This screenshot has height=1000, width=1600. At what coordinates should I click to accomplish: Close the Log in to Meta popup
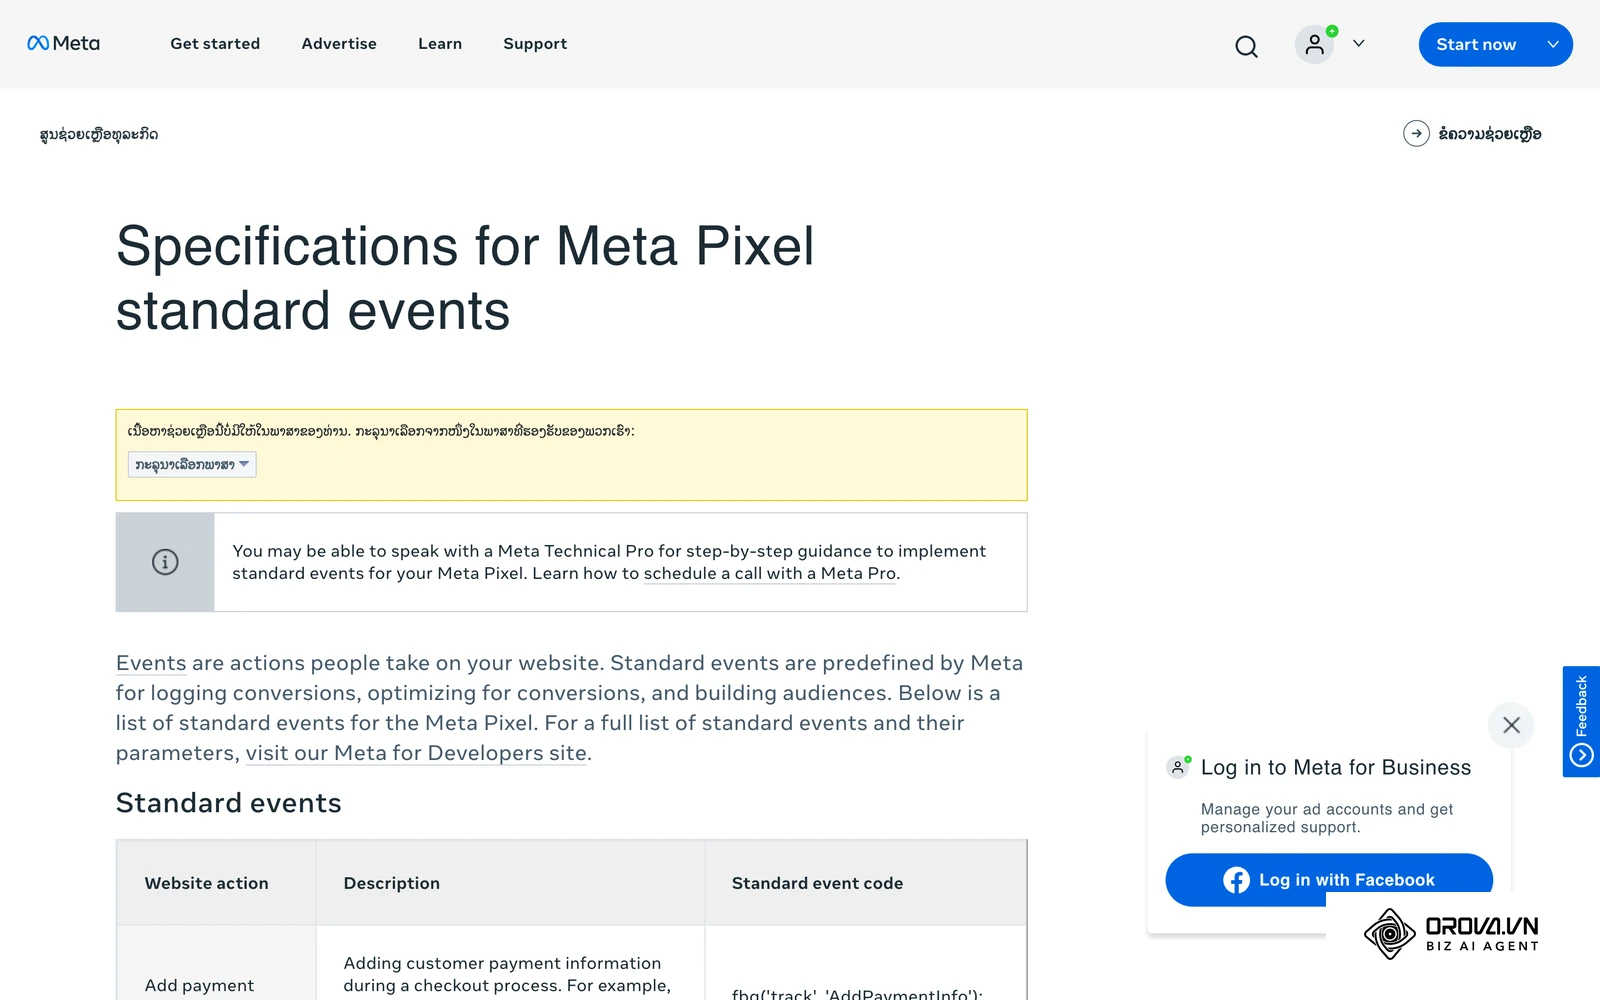pos(1511,725)
